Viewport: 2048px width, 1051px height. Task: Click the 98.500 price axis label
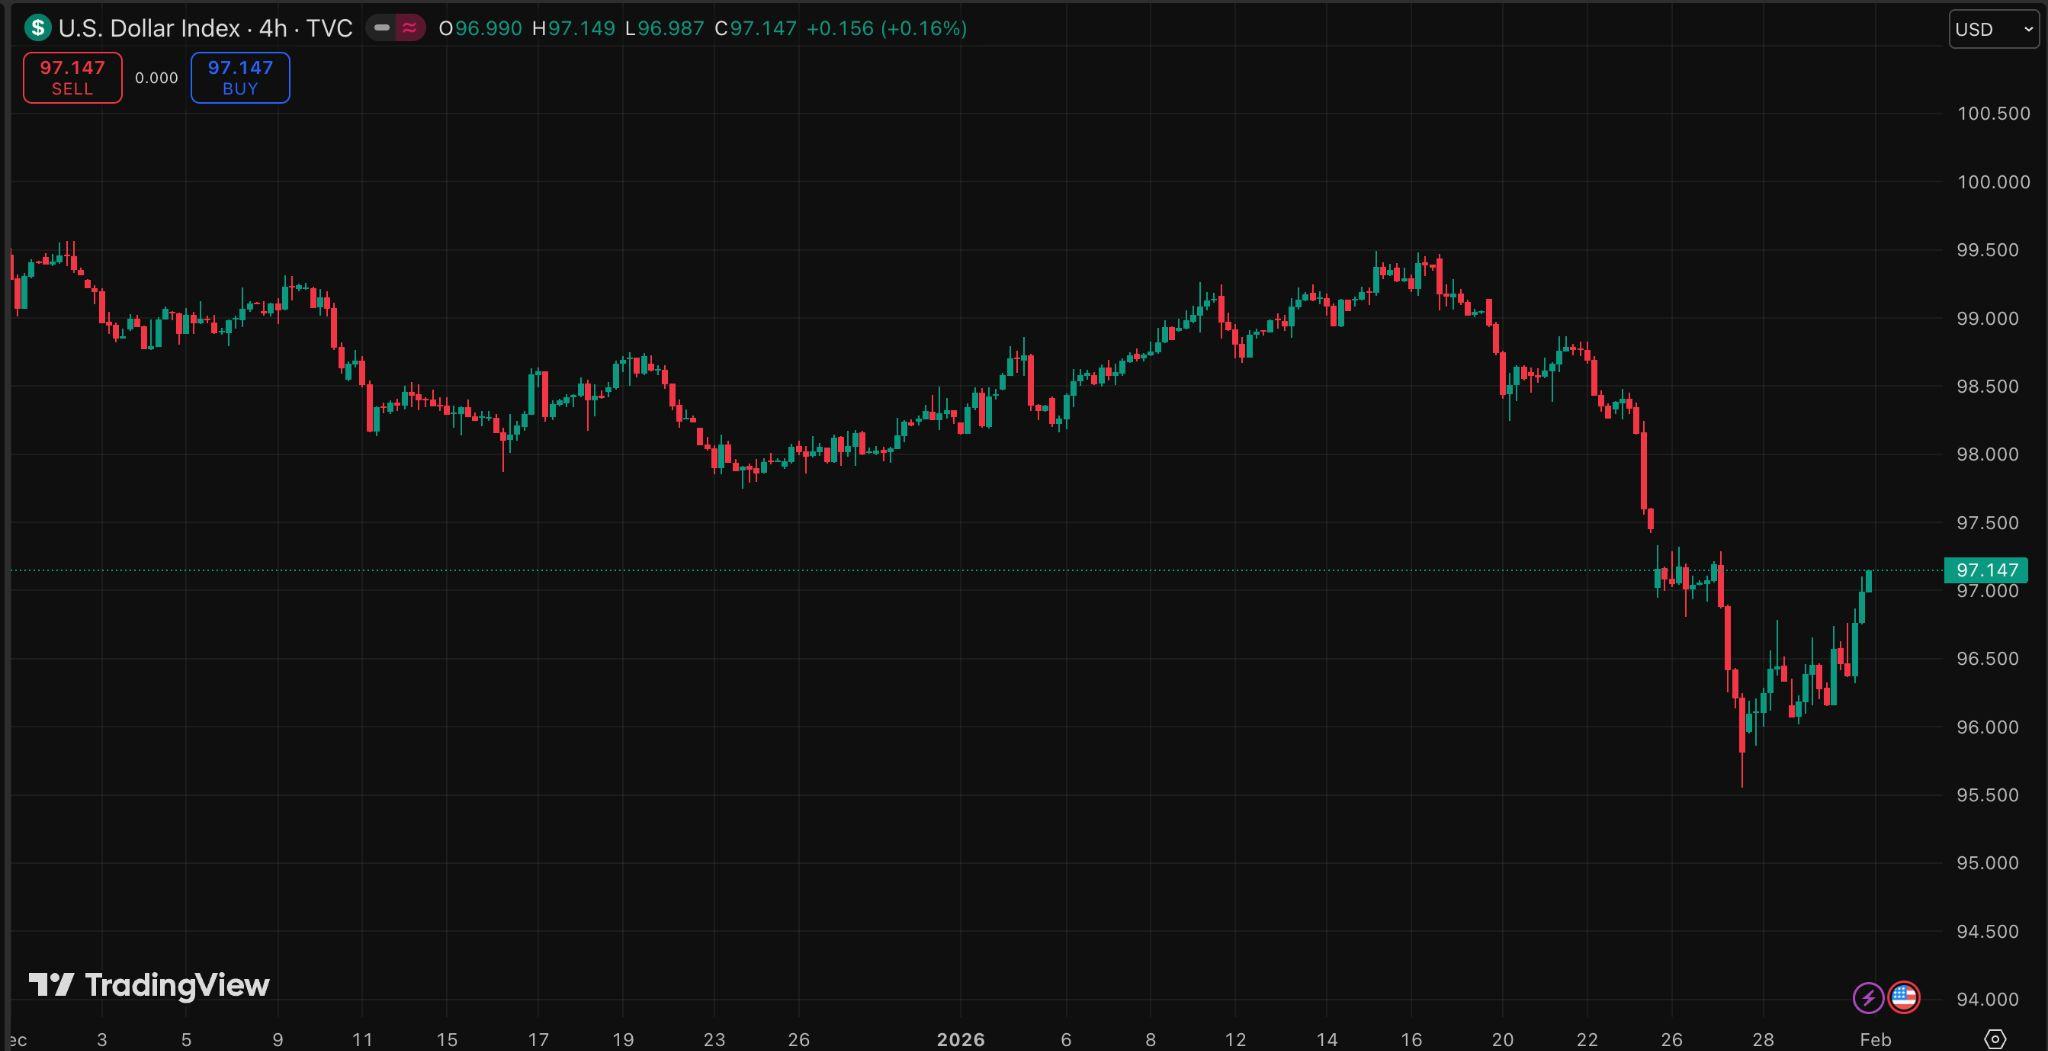(x=1987, y=386)
